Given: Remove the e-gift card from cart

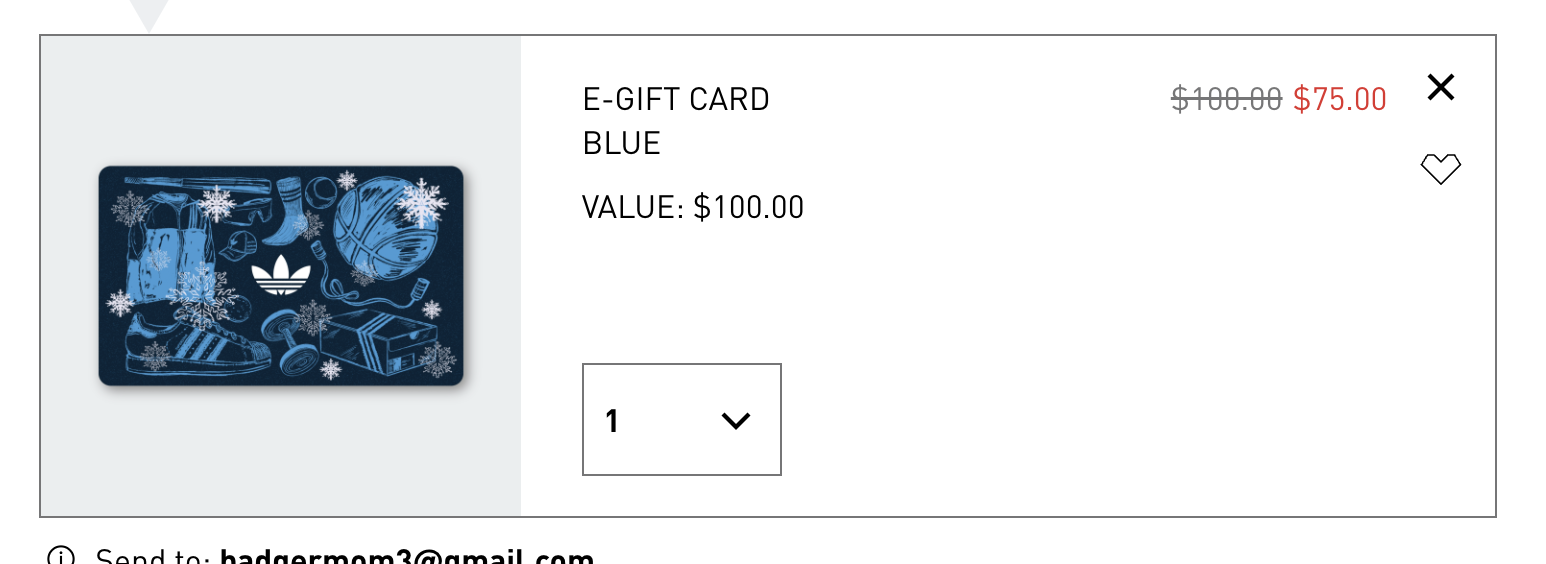Looking at the screenshot, I should tap(1440, 88).
